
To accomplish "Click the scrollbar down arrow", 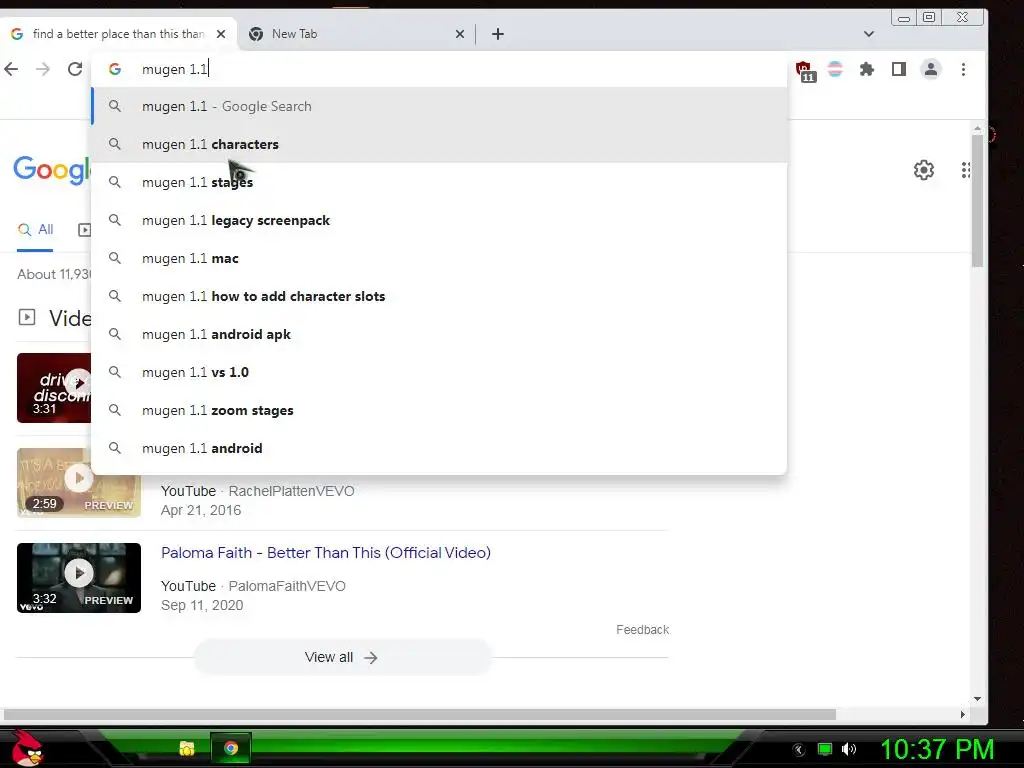I will [977, 699].
